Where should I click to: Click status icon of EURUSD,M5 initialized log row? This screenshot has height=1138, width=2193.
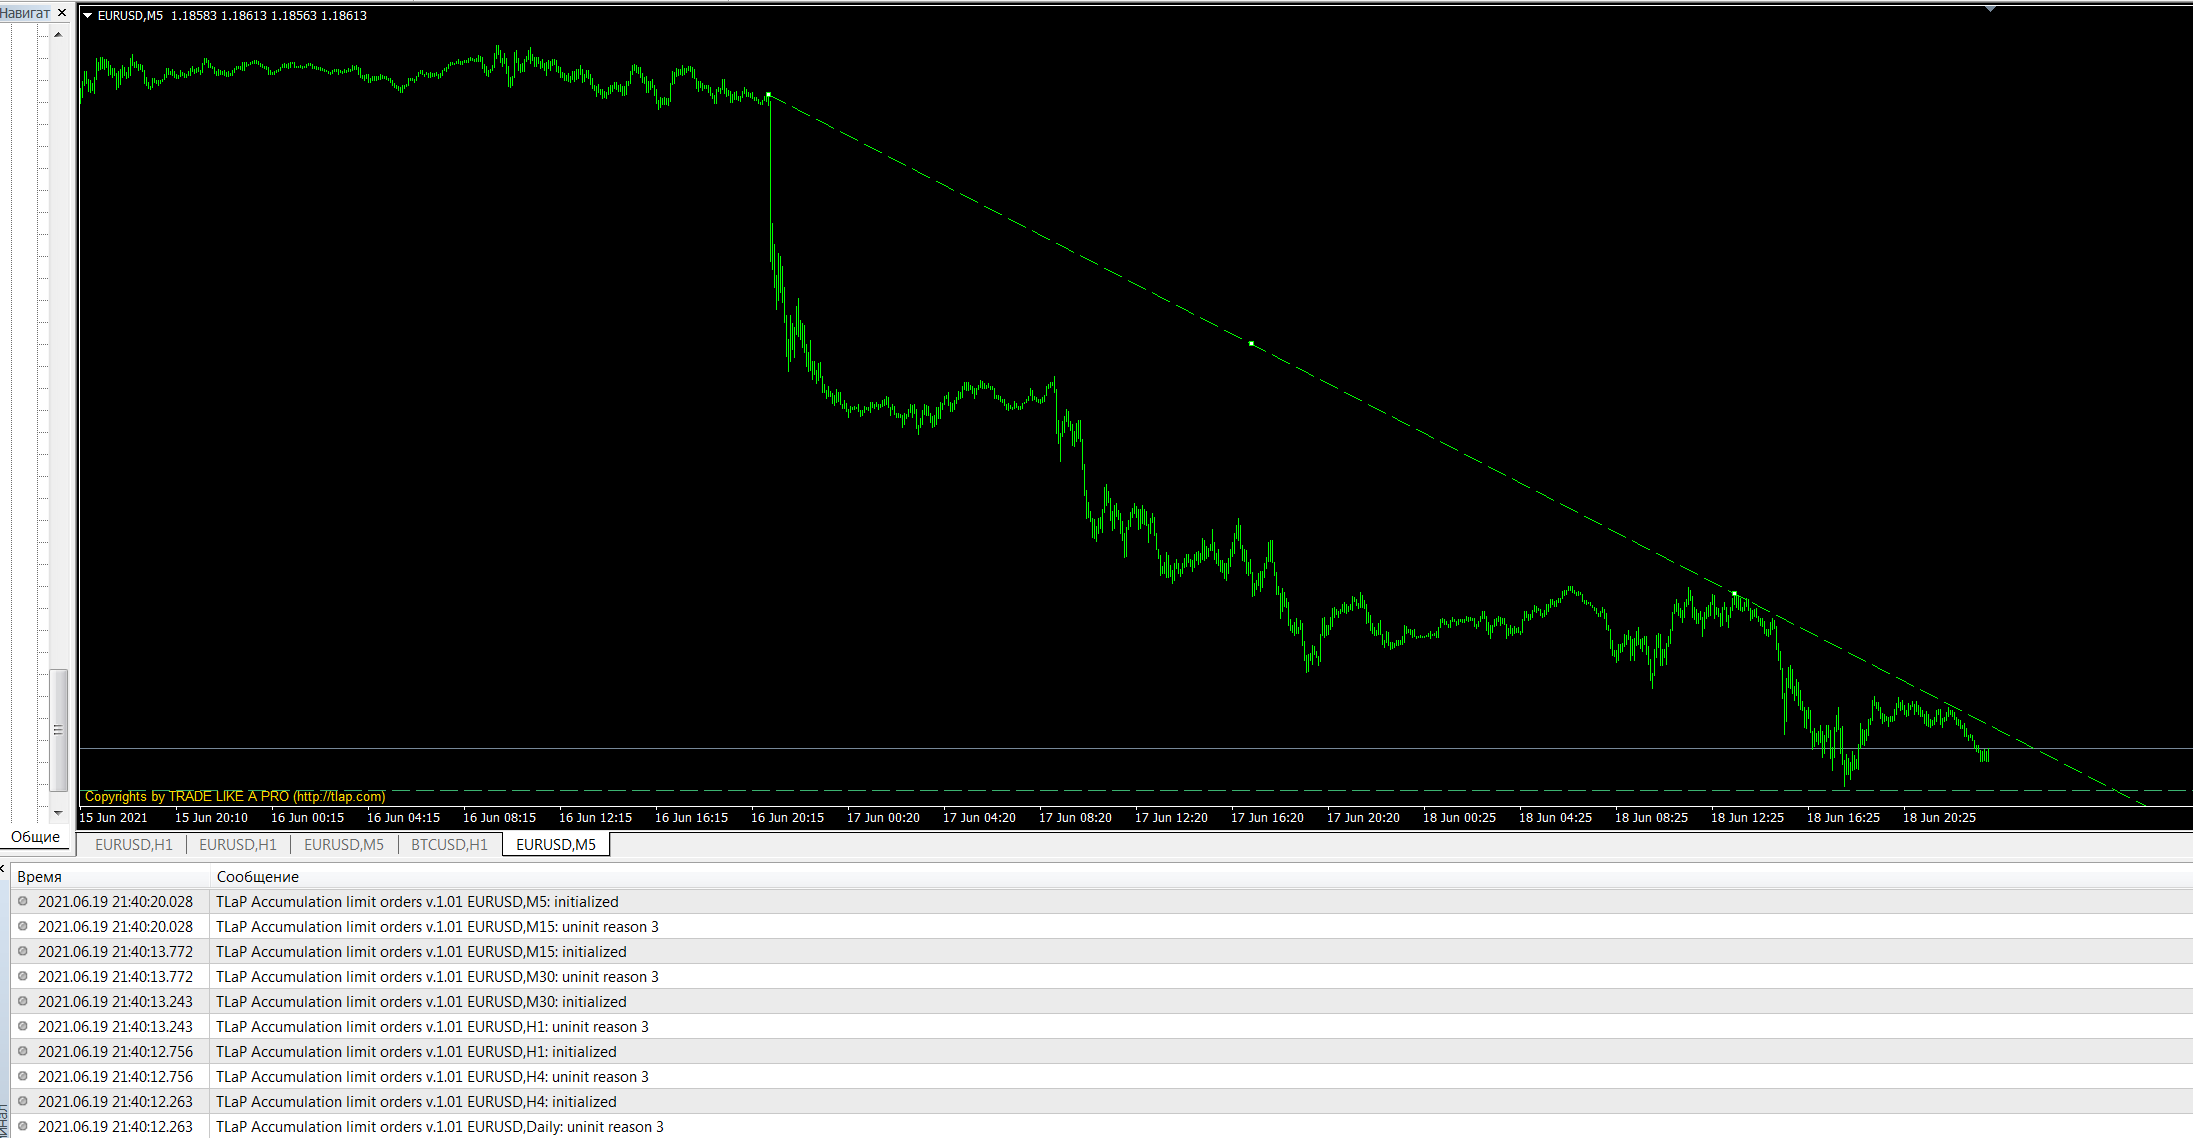[x=23, y=901]
